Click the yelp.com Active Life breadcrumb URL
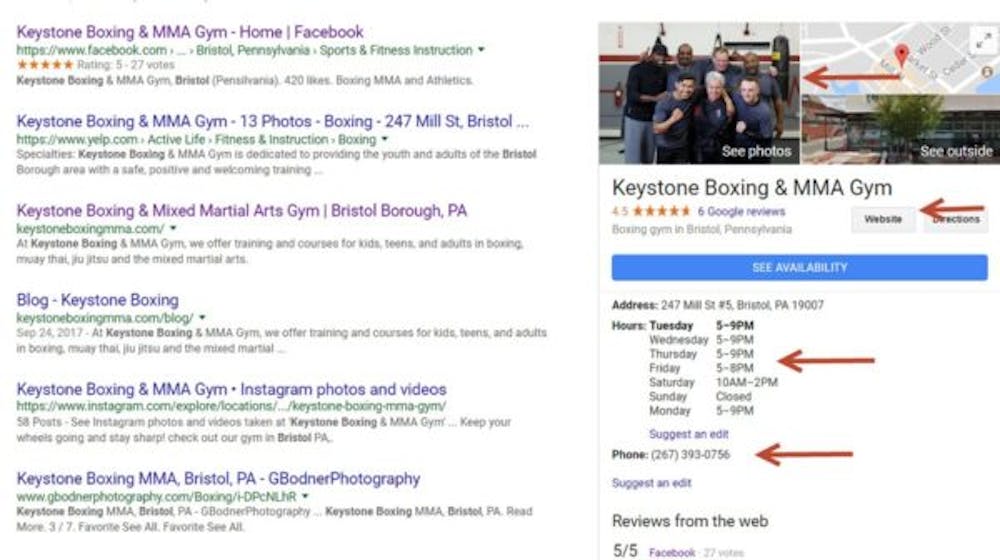The image size is (1000, 560). click(196, 139)
